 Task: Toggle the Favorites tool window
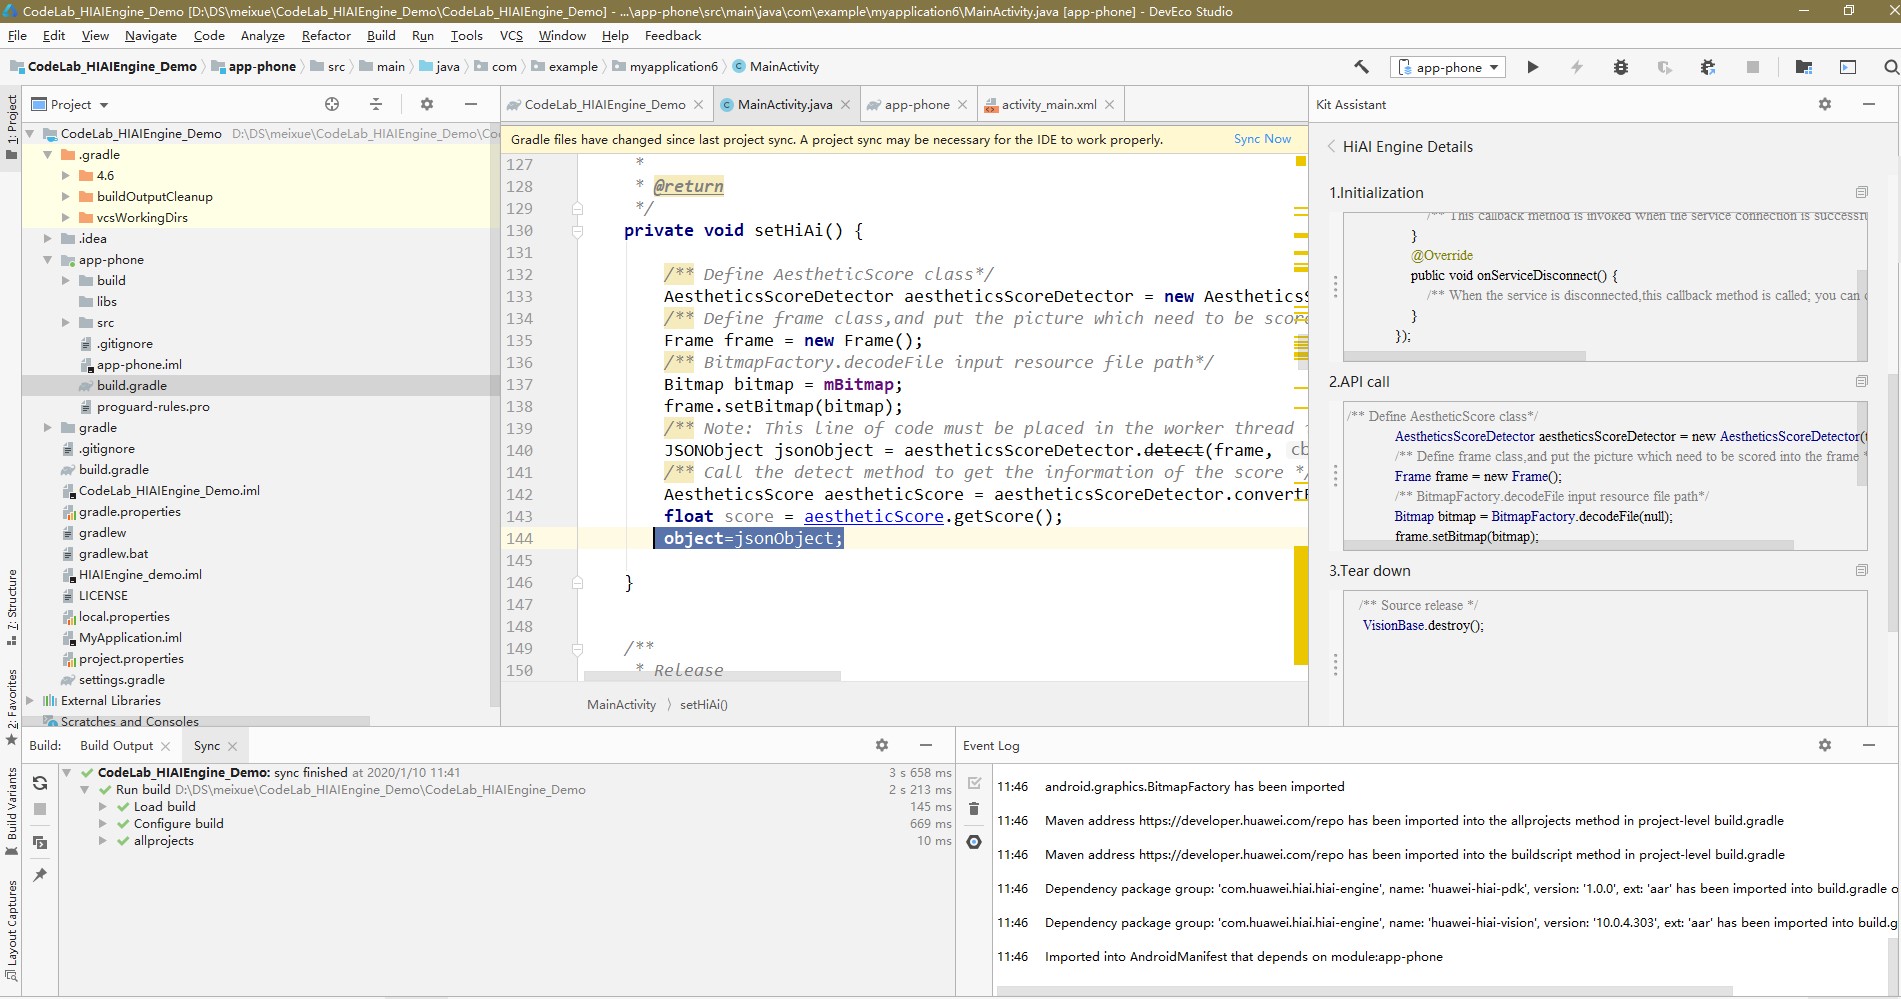click(11, 707)
